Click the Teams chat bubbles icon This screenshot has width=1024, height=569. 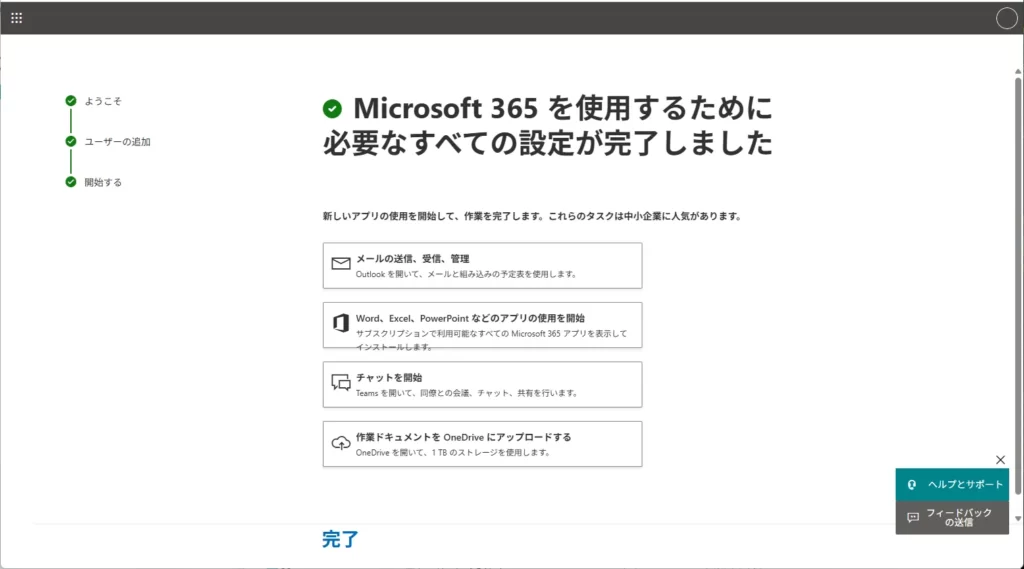click(341, 382)
